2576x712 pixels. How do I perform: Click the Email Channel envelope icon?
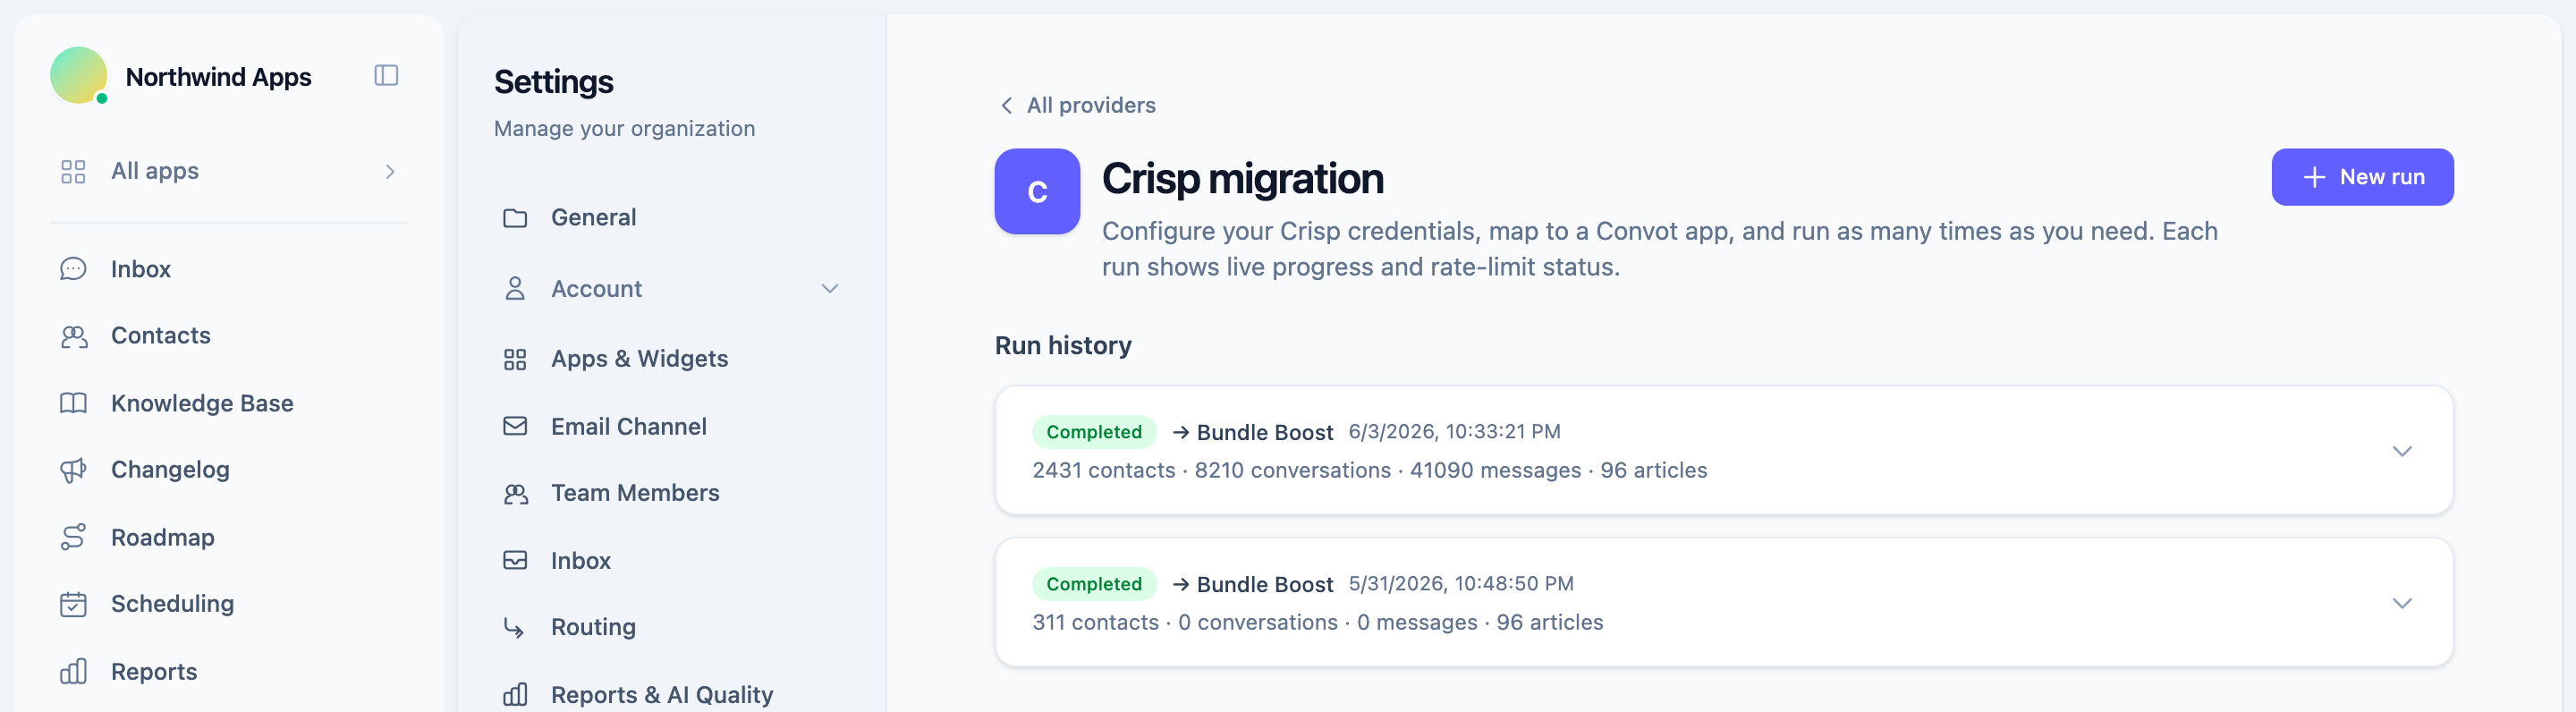coord(515,426)
